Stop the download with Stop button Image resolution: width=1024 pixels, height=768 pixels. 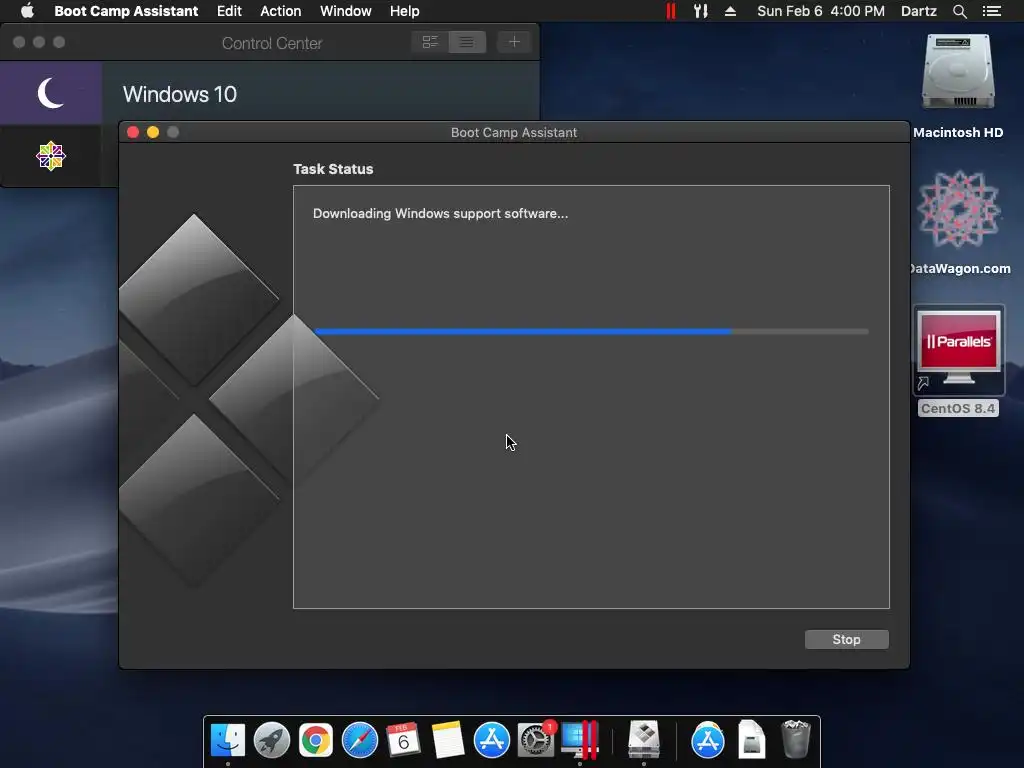[846, 639]
